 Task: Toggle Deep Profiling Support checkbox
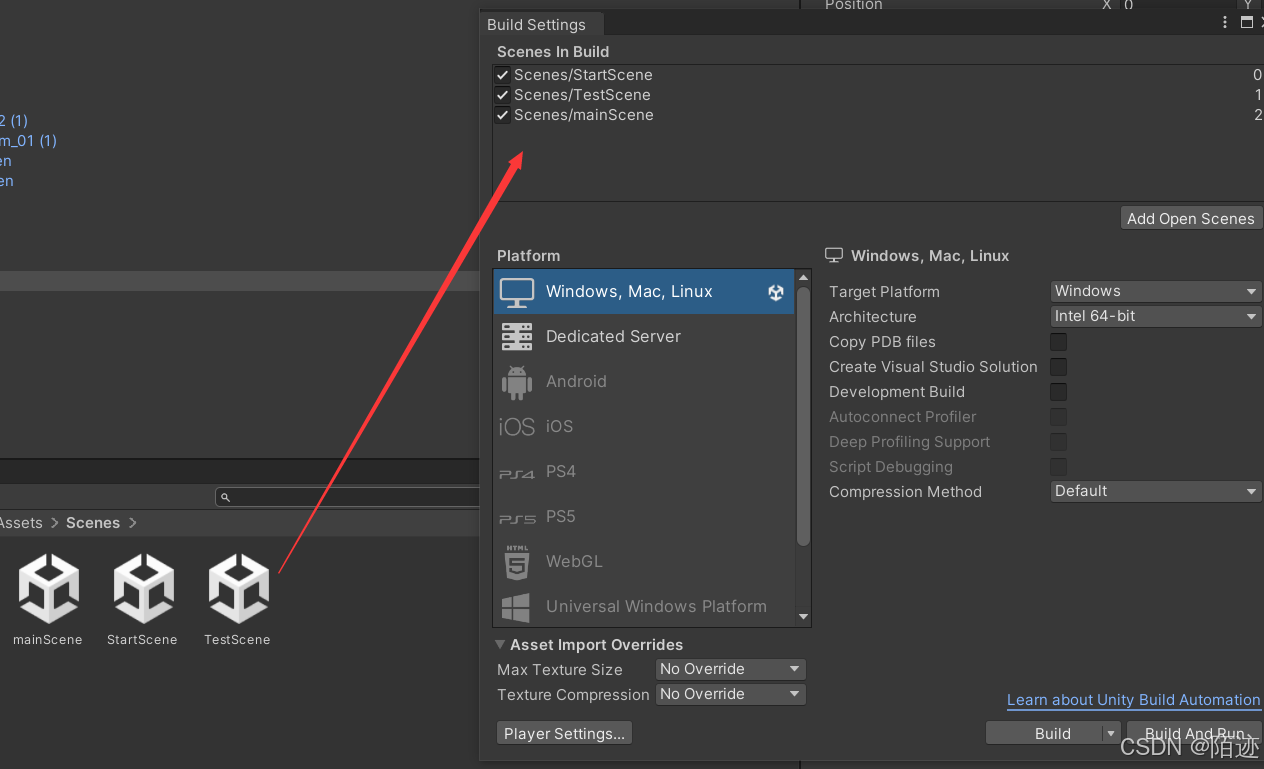(1058, 442)
